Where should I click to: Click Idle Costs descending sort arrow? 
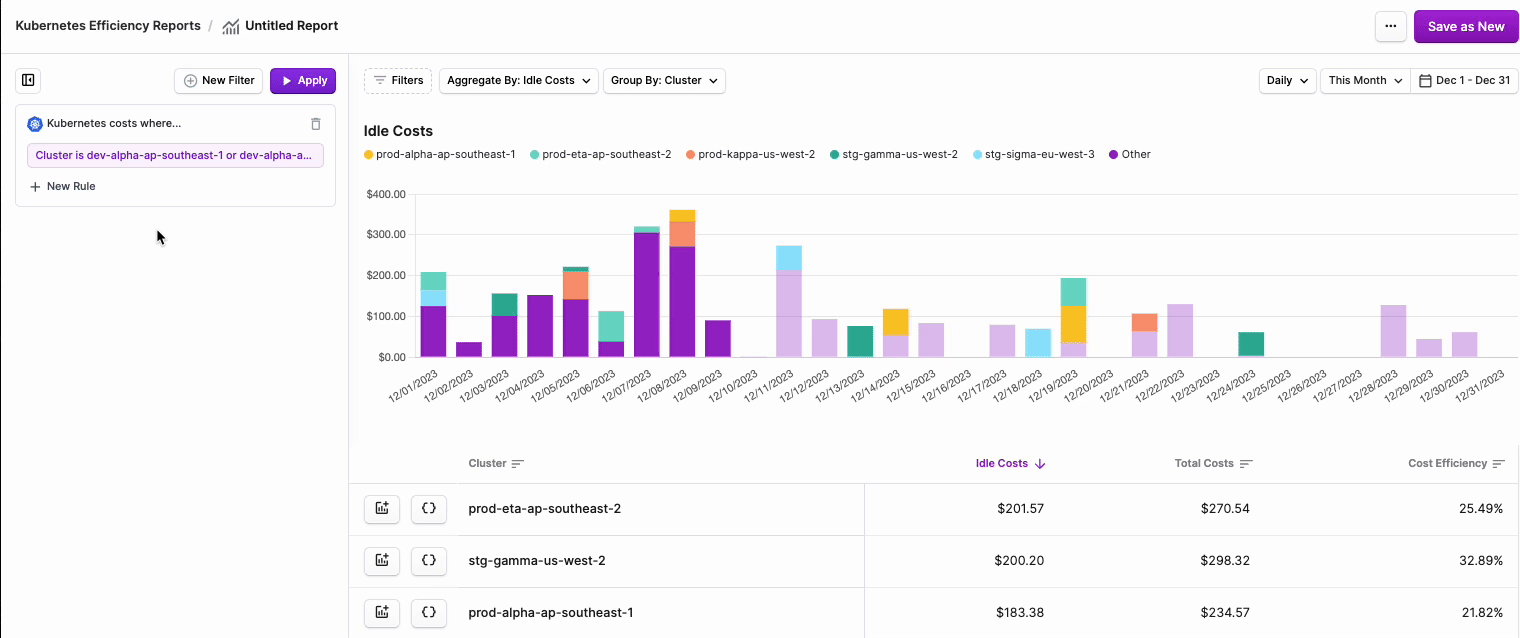pos(1040,464)
